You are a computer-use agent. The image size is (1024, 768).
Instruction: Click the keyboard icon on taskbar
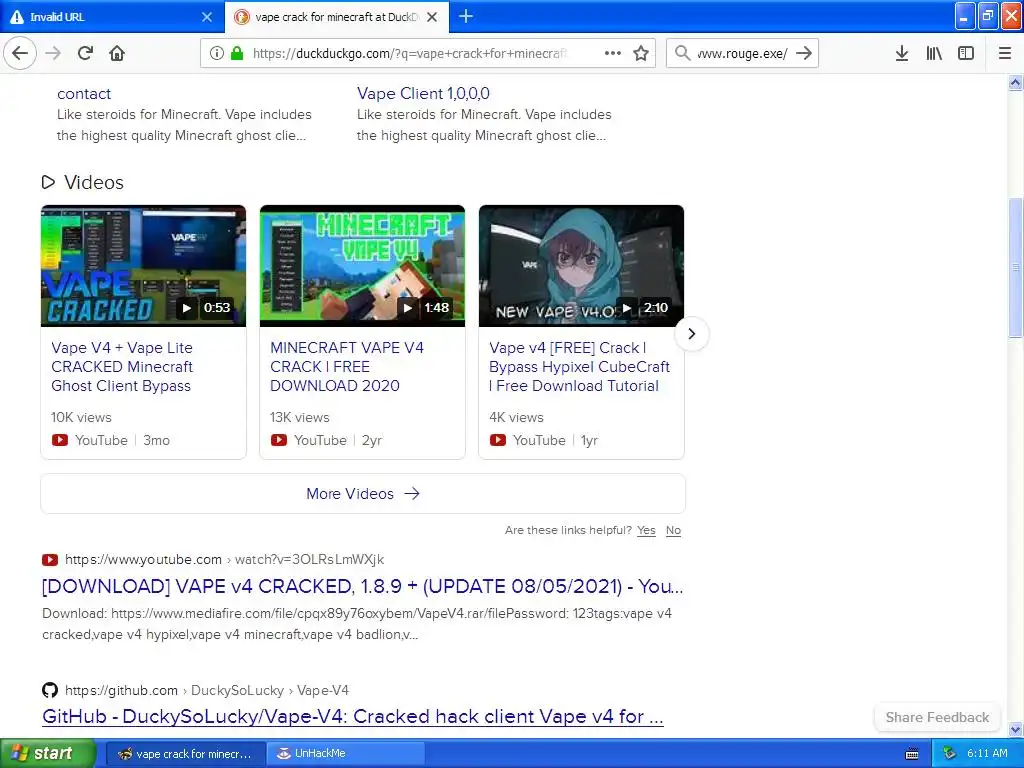point(912,754)
